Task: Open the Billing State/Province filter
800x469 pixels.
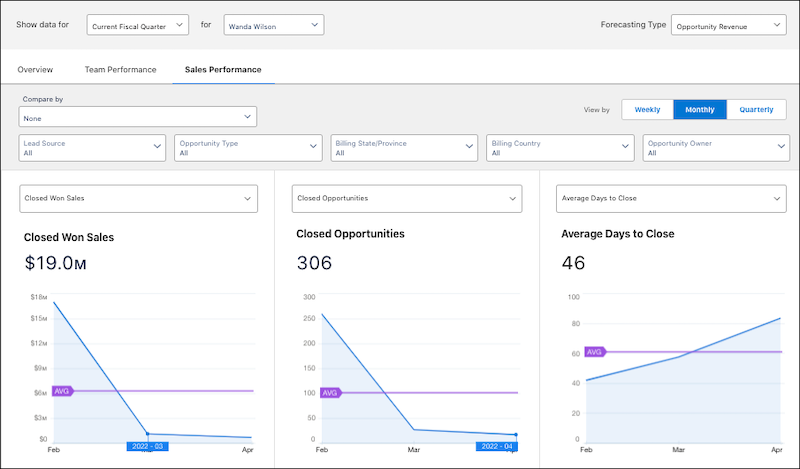Action: click(404, 148)
